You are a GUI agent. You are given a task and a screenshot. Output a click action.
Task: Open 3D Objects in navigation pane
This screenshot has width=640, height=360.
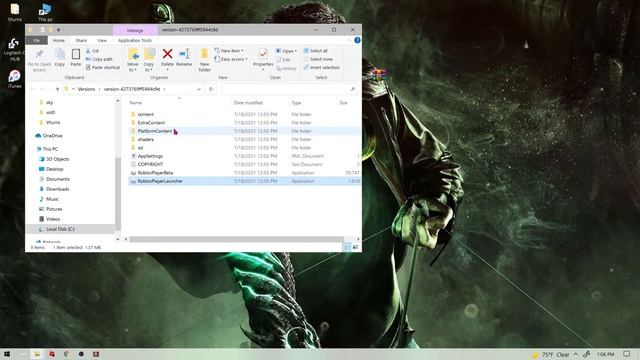(x=58, y=159)
